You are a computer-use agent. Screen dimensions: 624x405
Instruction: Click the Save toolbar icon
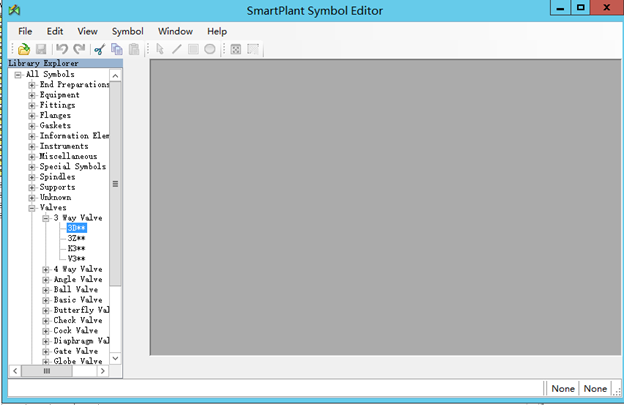pos(41,49)
